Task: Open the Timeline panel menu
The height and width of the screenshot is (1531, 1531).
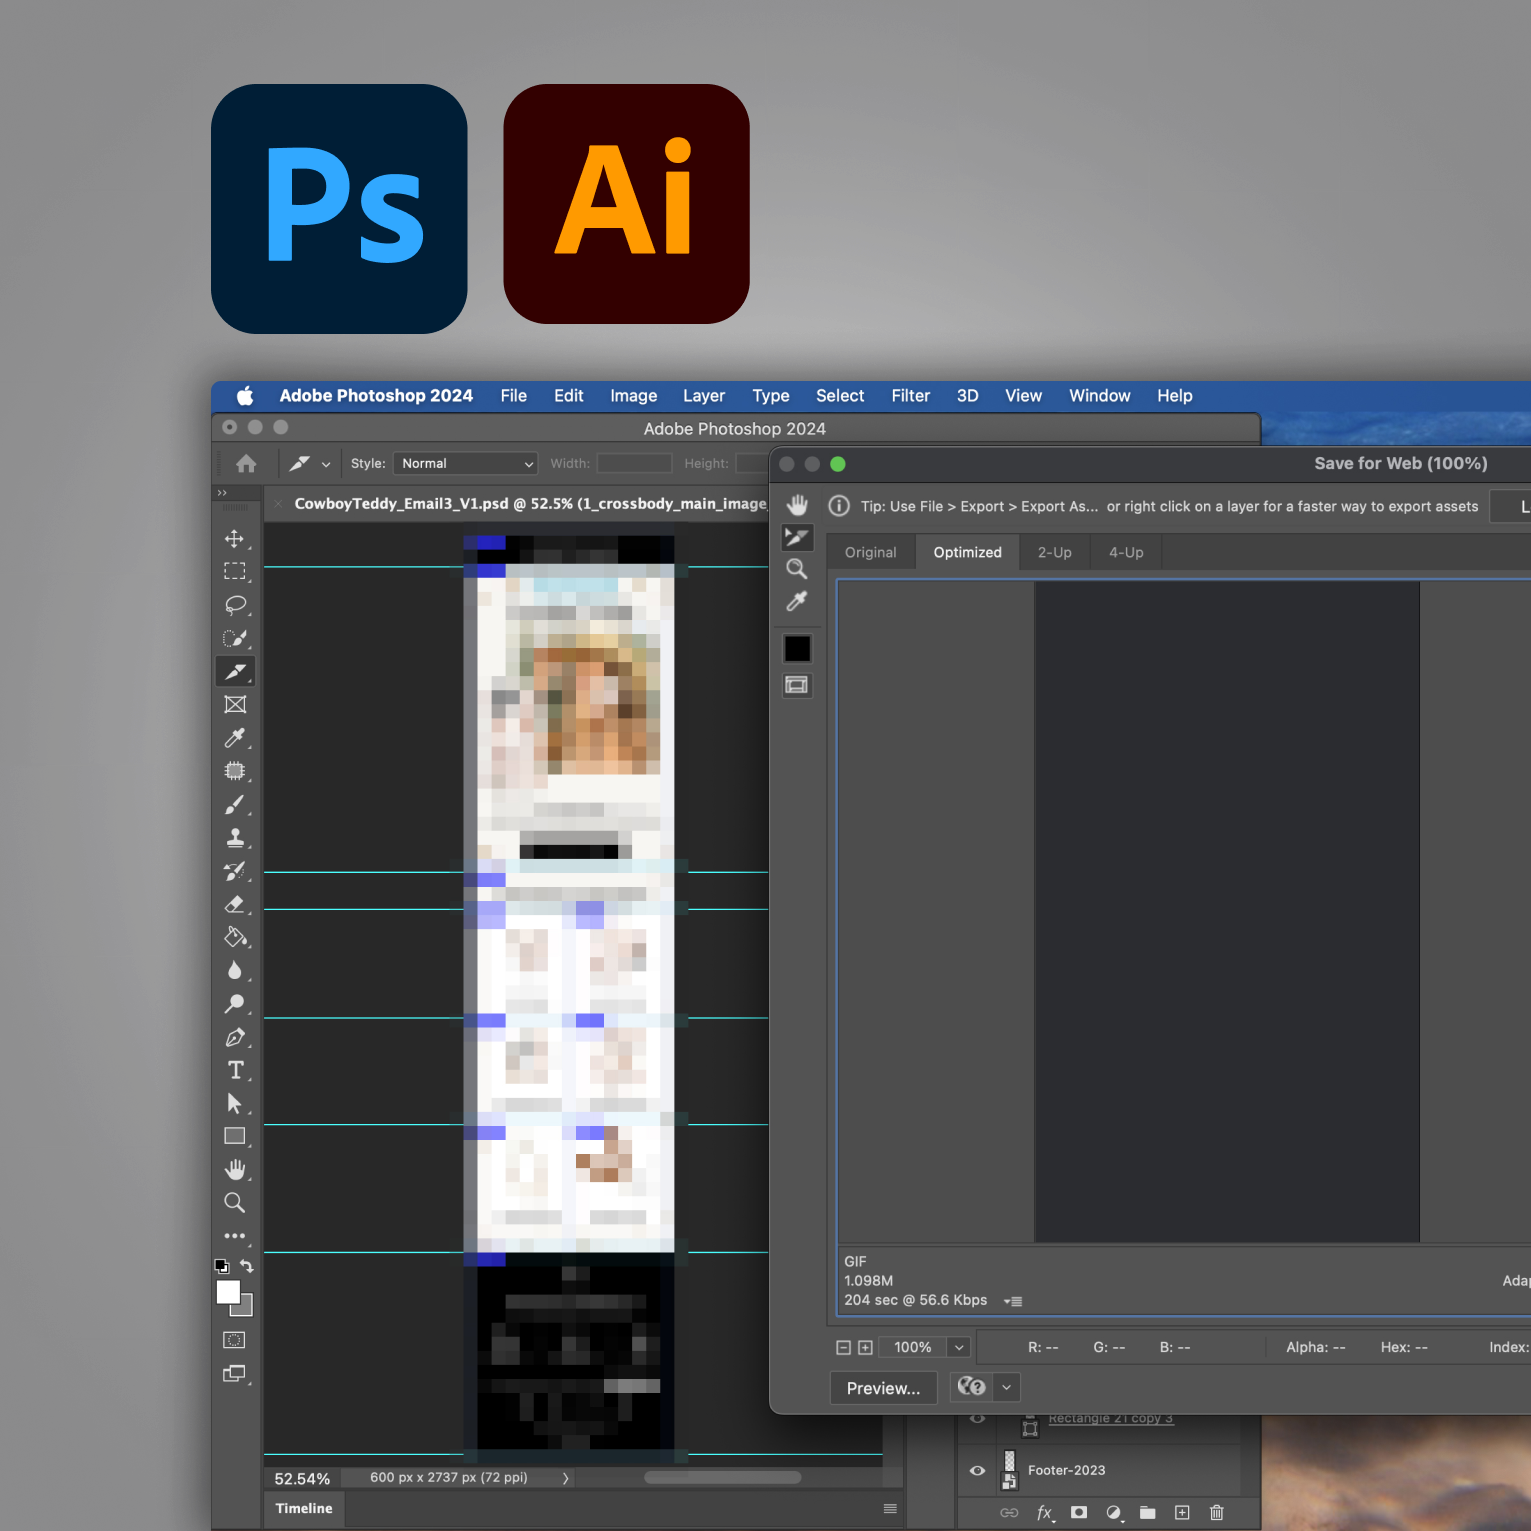Action: pyautogui.click(x=890, y=1508)
